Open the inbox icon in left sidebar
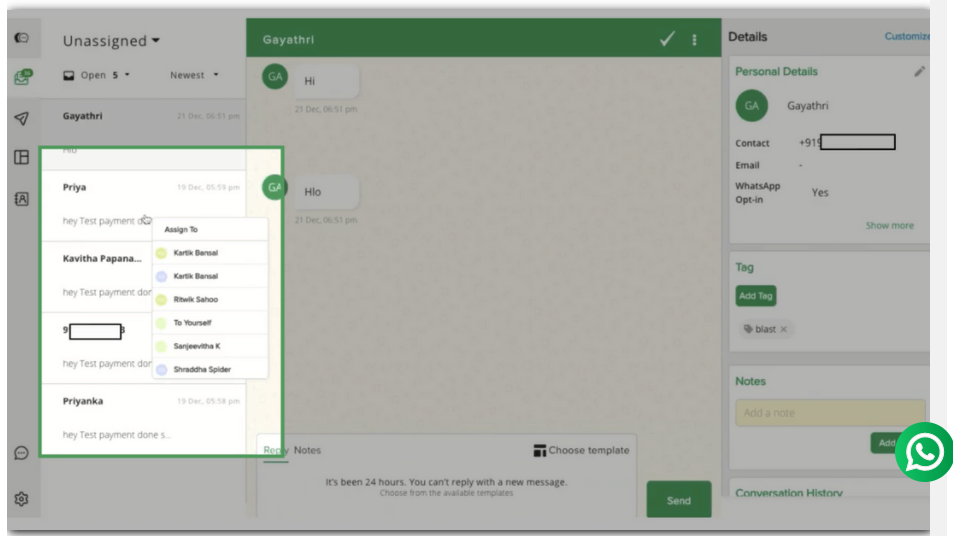The height and width of the screenshot is (536, 953). click(22, 77)
